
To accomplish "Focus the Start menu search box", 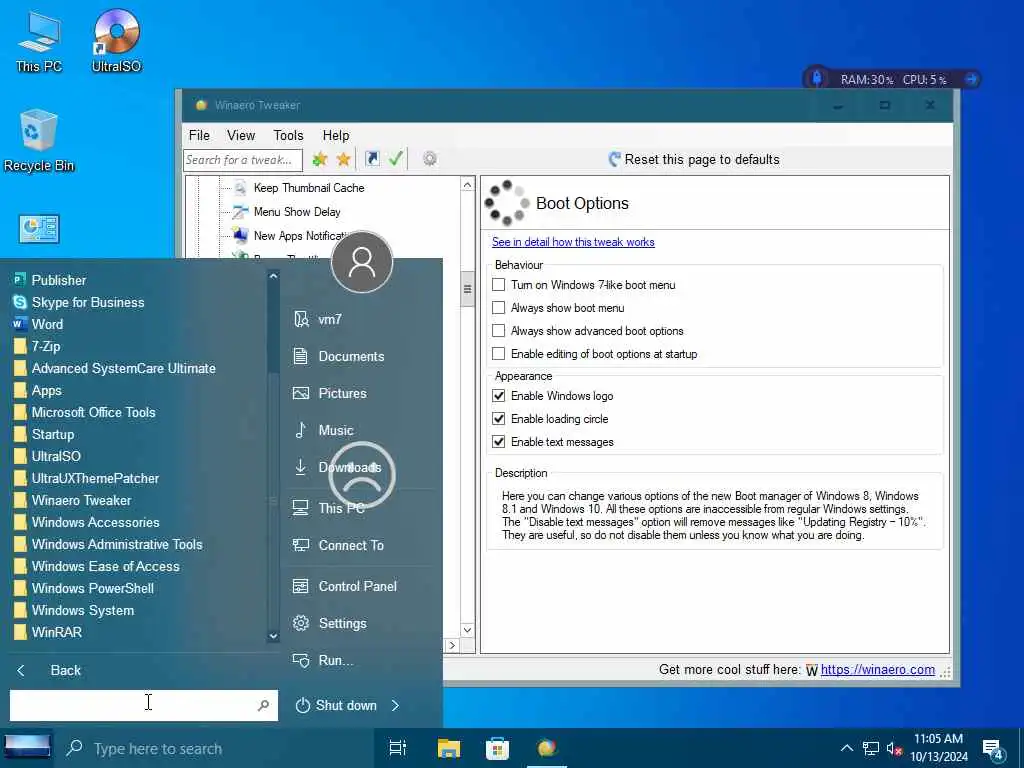I will click(x=144, y=705).
